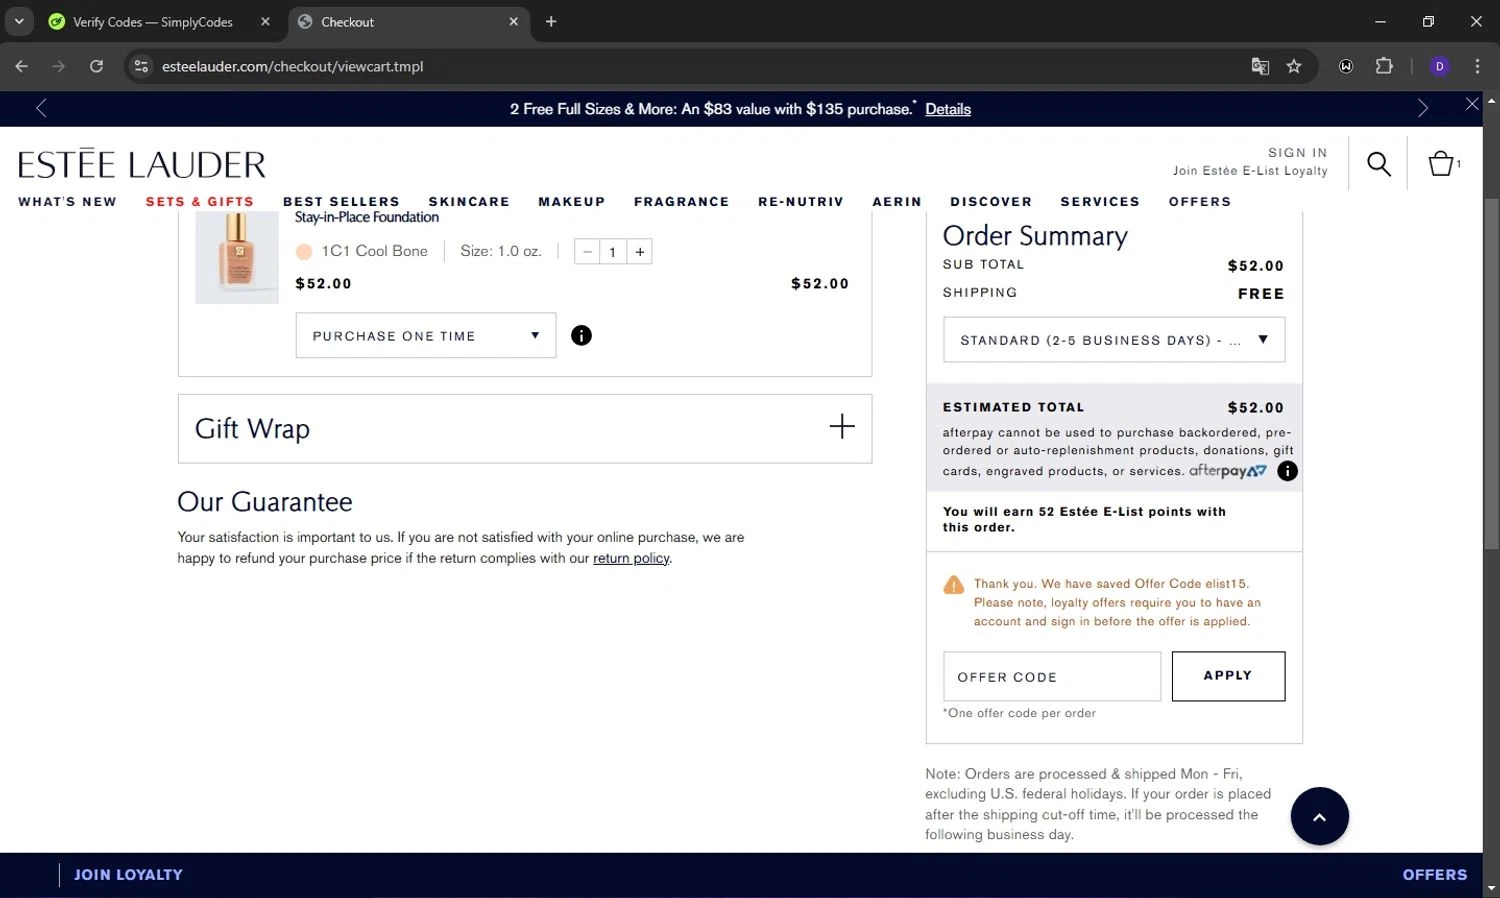Go to next promo banner arrow

pyautogui.click(x=1422, y=108)
